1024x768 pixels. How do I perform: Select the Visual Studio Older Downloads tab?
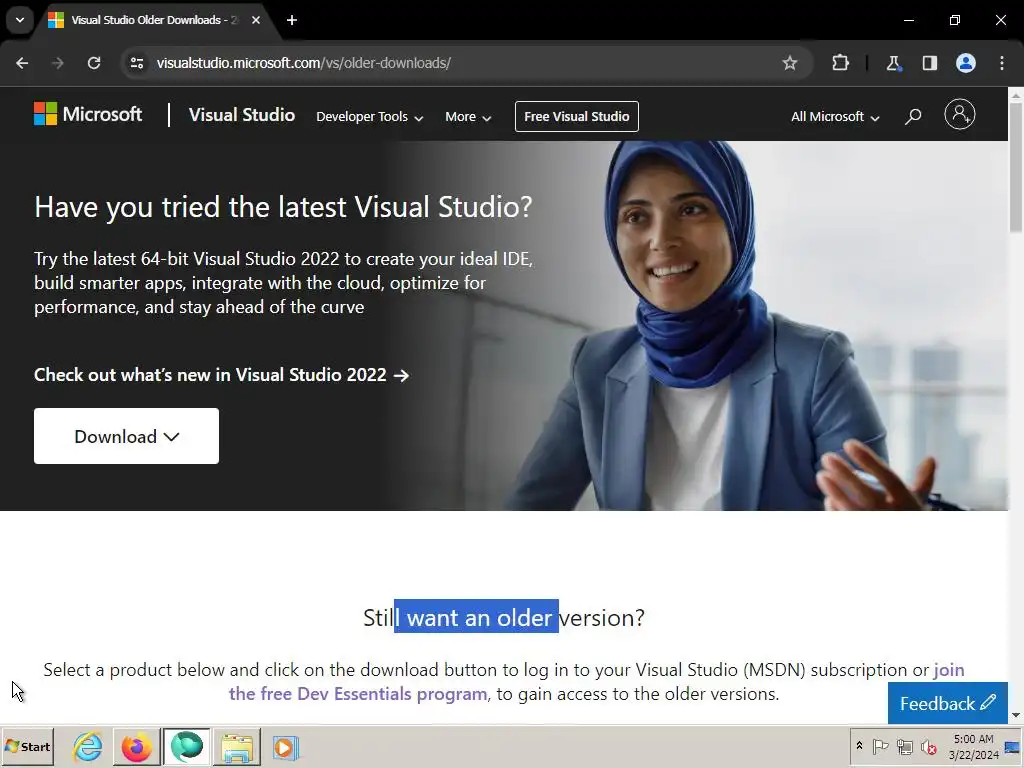(x=155, y=20)
